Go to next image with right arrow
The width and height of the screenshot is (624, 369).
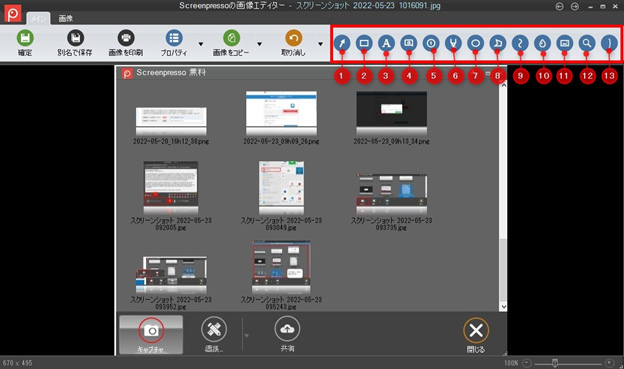[x=575, y=6]
